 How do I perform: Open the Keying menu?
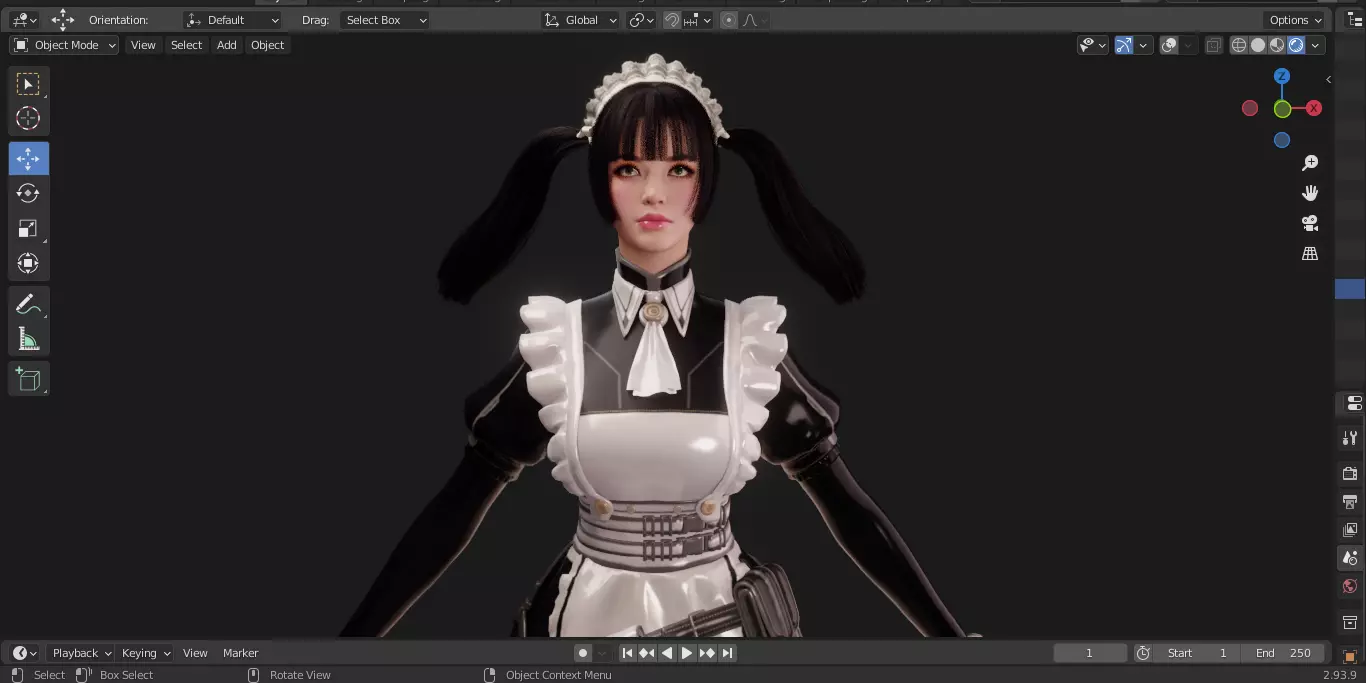point(145,653)
